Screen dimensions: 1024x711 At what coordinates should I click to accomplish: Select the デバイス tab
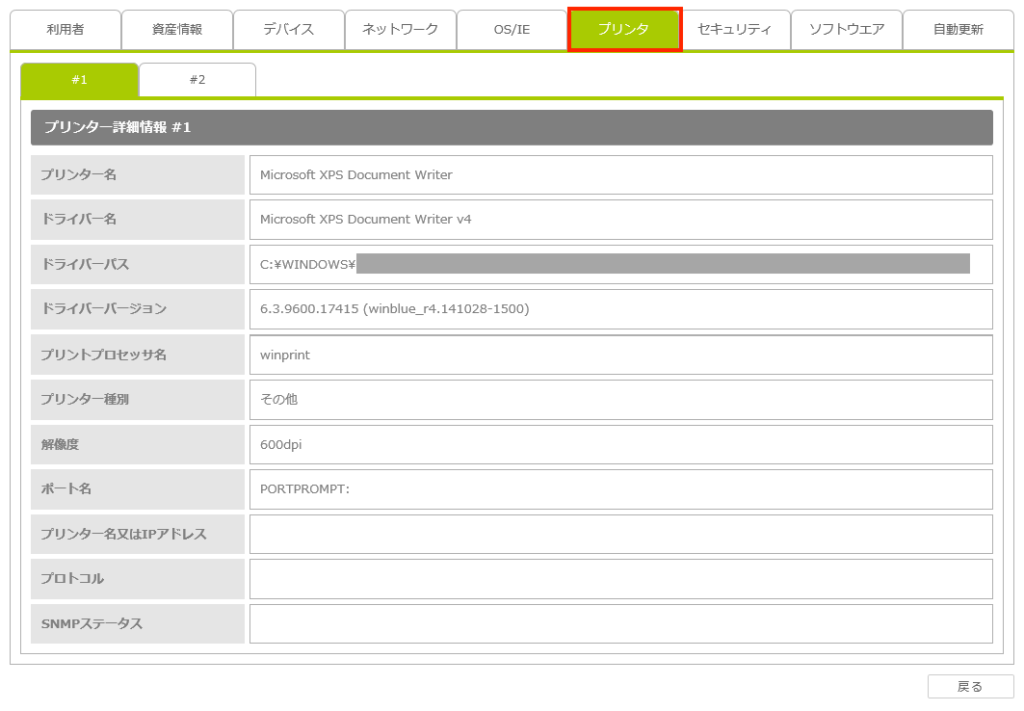289,30
